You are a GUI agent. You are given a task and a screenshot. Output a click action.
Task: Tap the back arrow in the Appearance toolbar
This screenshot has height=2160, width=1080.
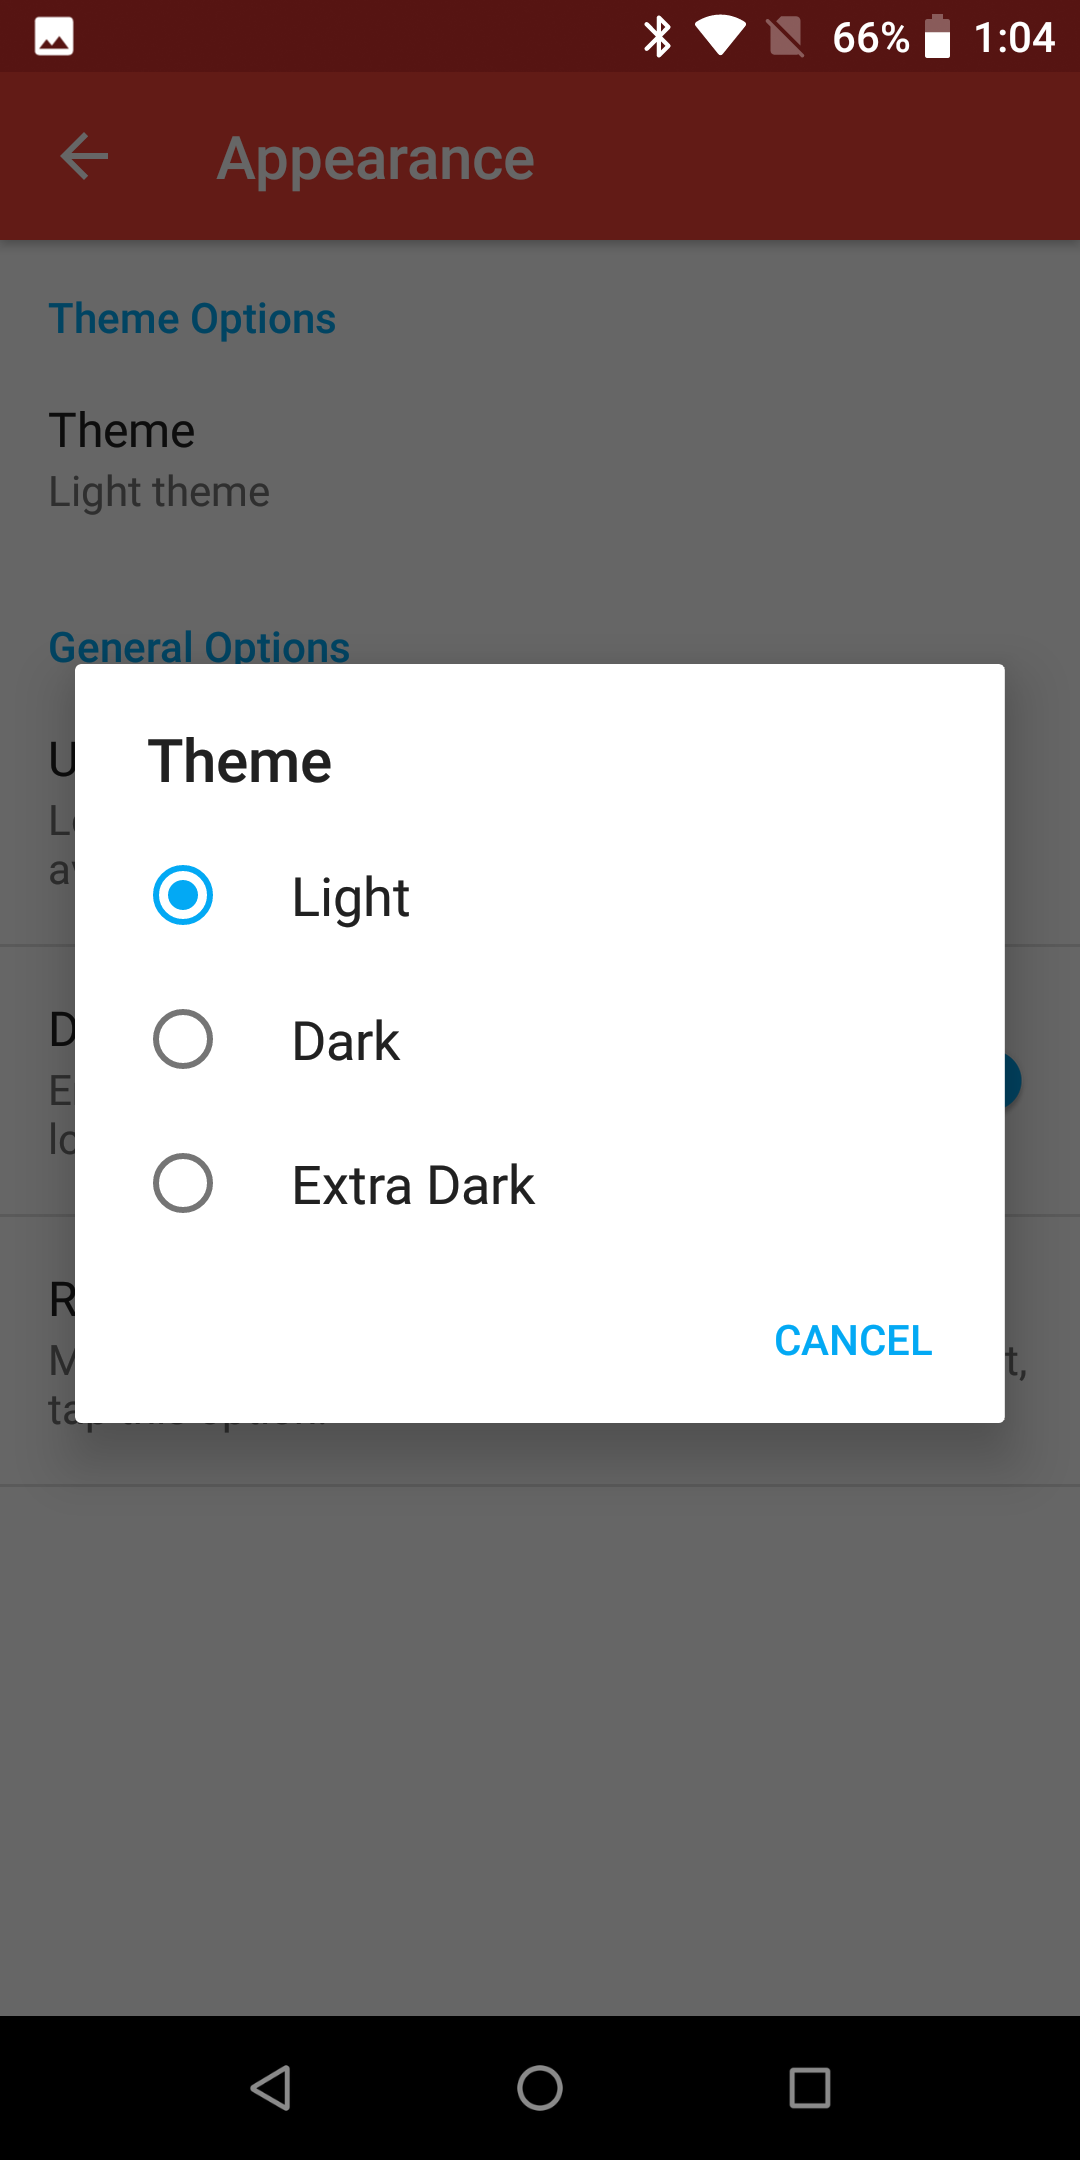pos(83,156)
